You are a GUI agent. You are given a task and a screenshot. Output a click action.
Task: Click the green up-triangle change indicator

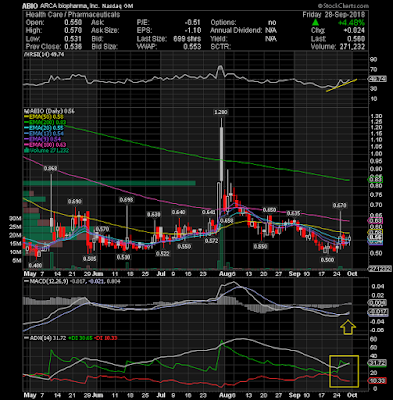(315, 22)
